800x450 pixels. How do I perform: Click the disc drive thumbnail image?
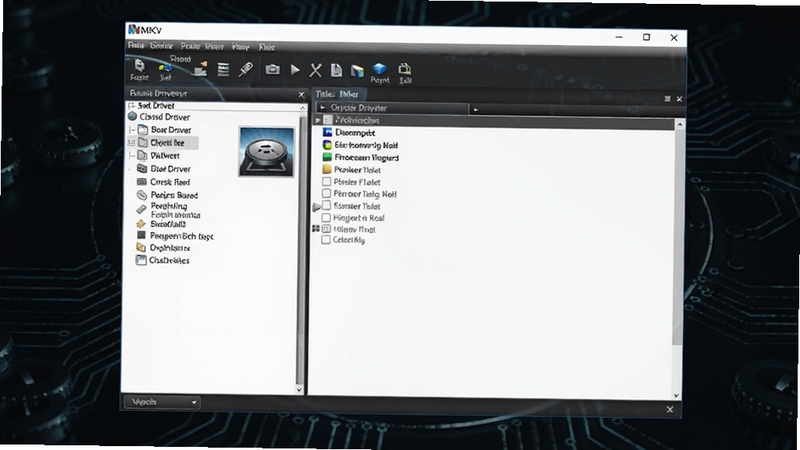266,152
